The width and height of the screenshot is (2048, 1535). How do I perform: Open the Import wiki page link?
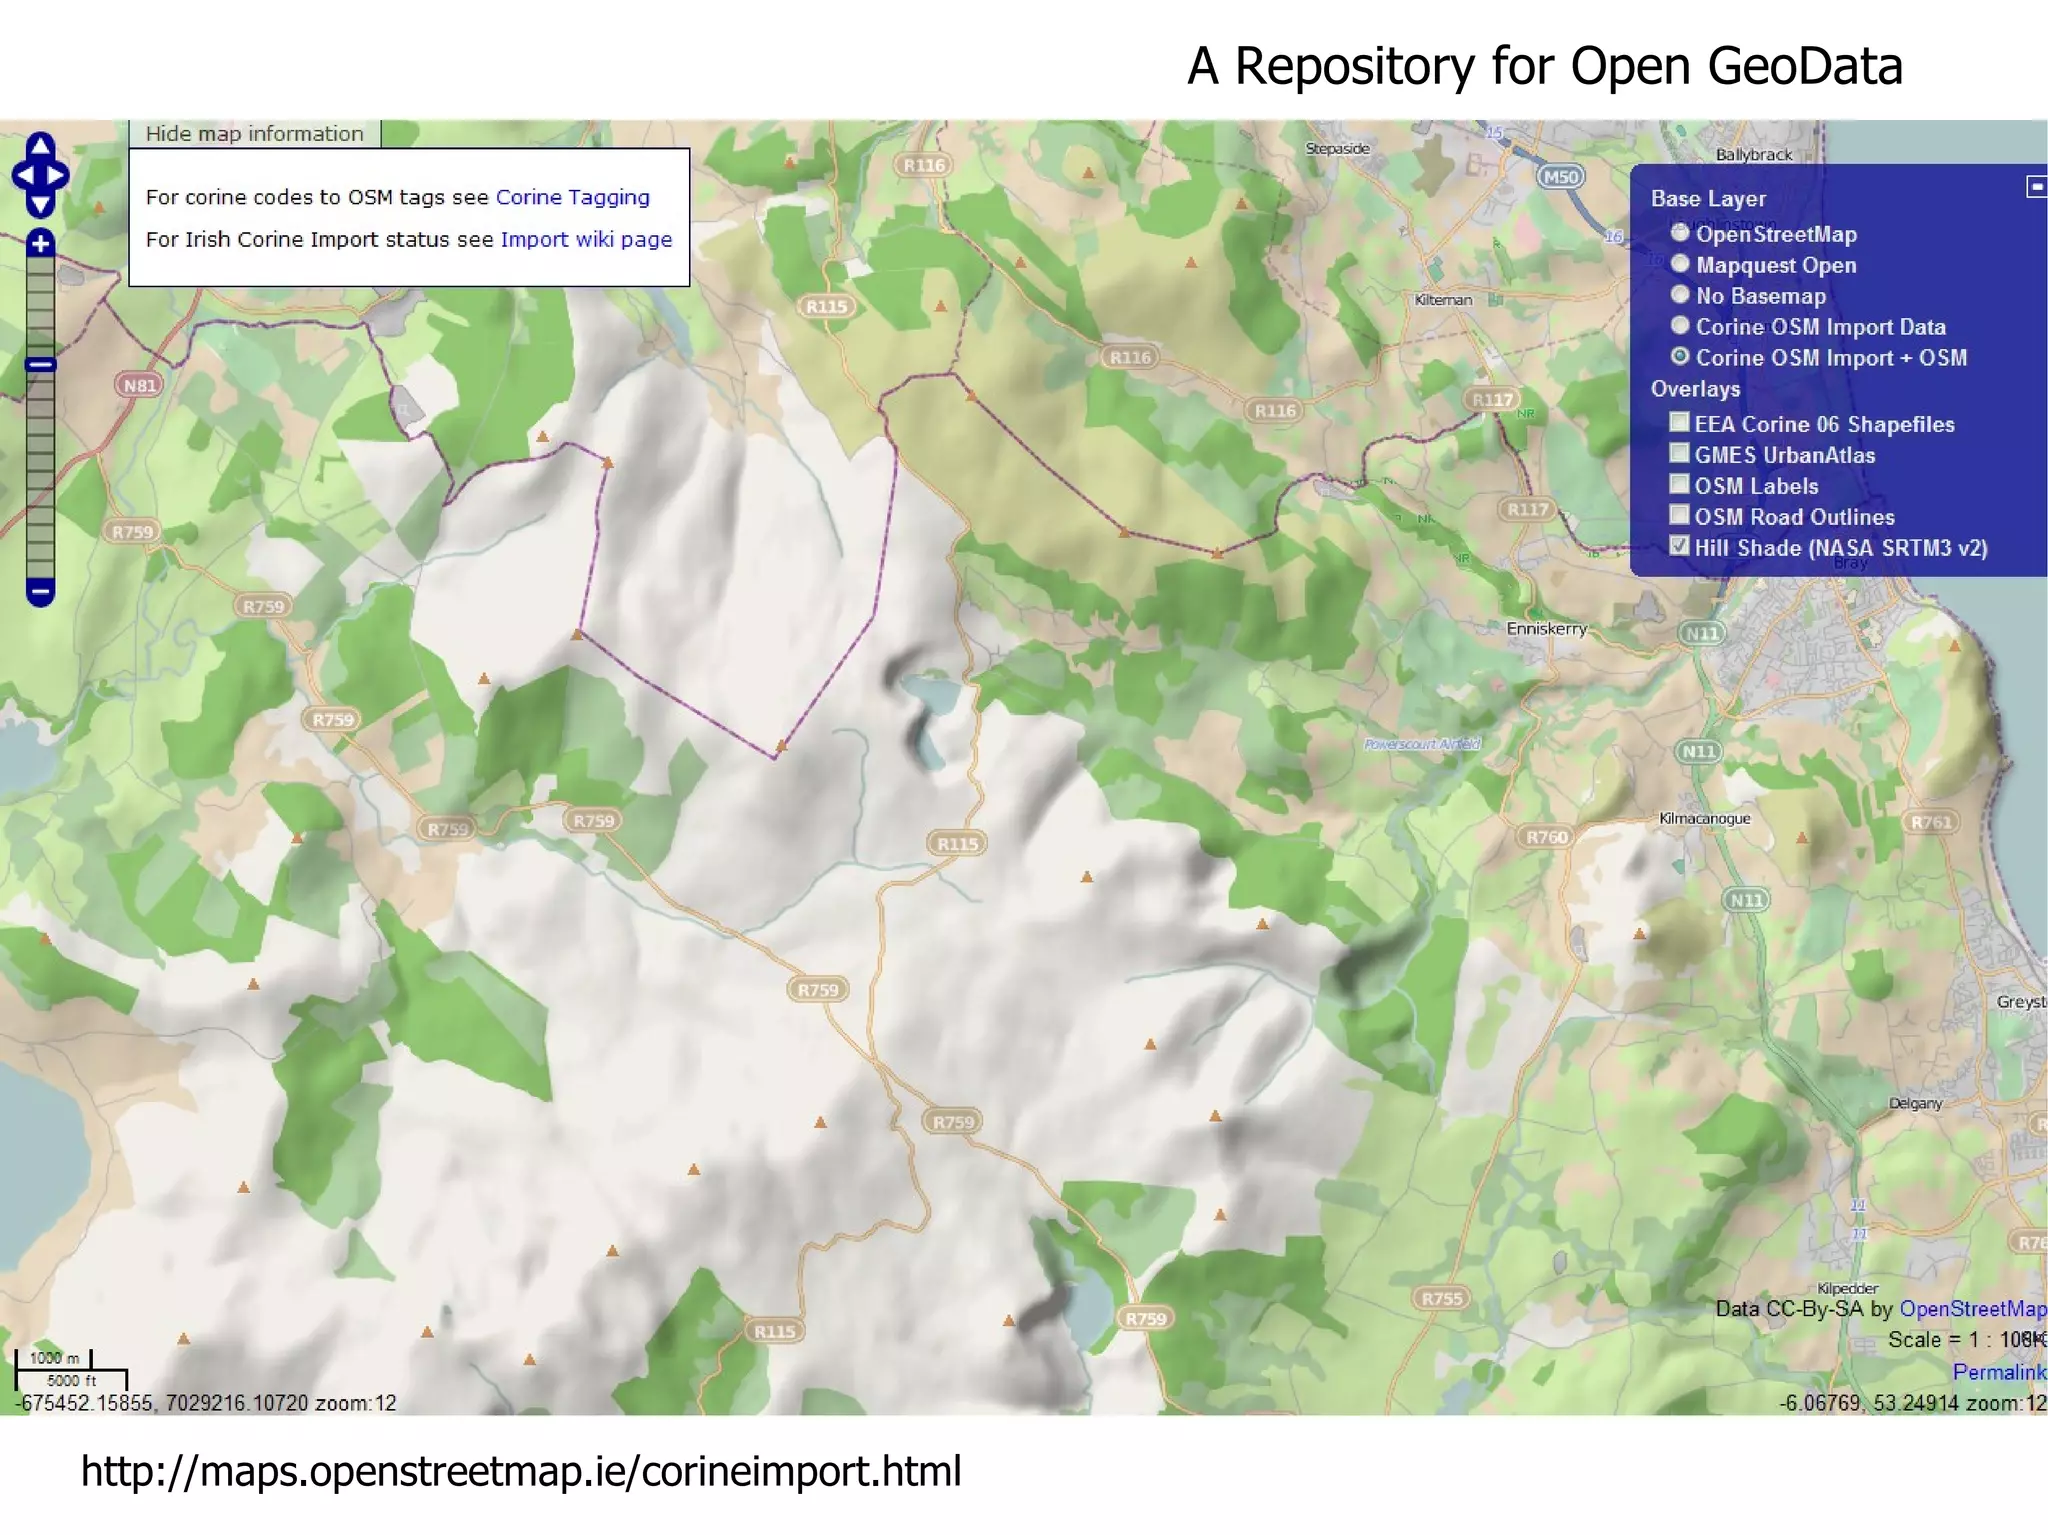586,239
